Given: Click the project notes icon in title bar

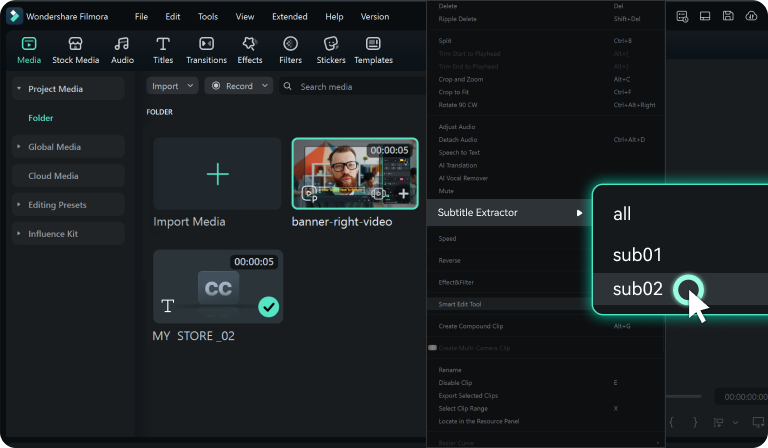Looking at the screenshot, I should 682,17.
